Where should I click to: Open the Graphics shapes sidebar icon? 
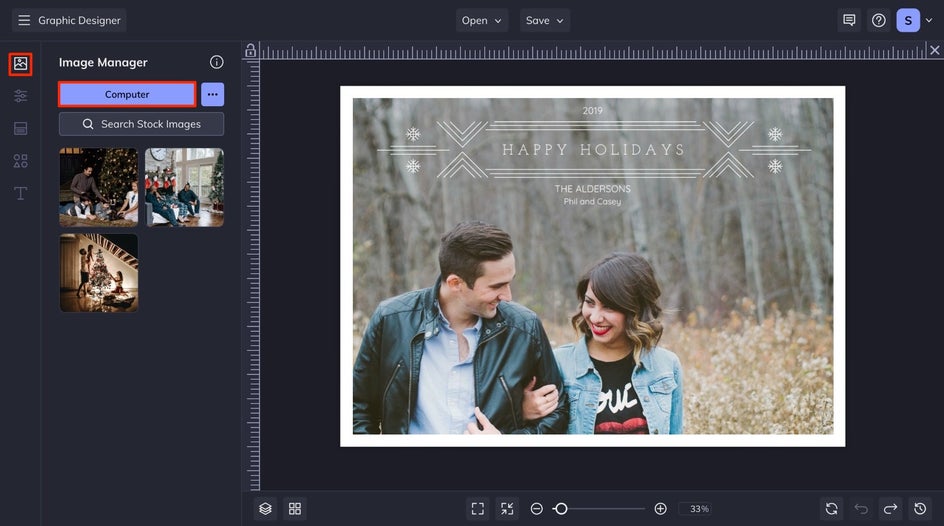[x=20, y=160]
